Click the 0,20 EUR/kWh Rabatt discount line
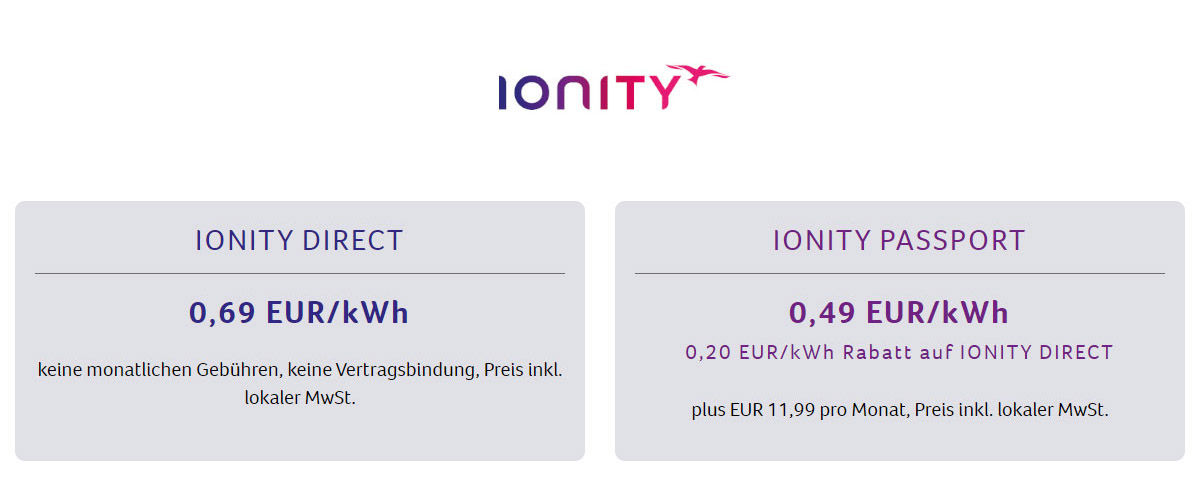The width and height of the screenshot is (1201, 494). point(899,352)
